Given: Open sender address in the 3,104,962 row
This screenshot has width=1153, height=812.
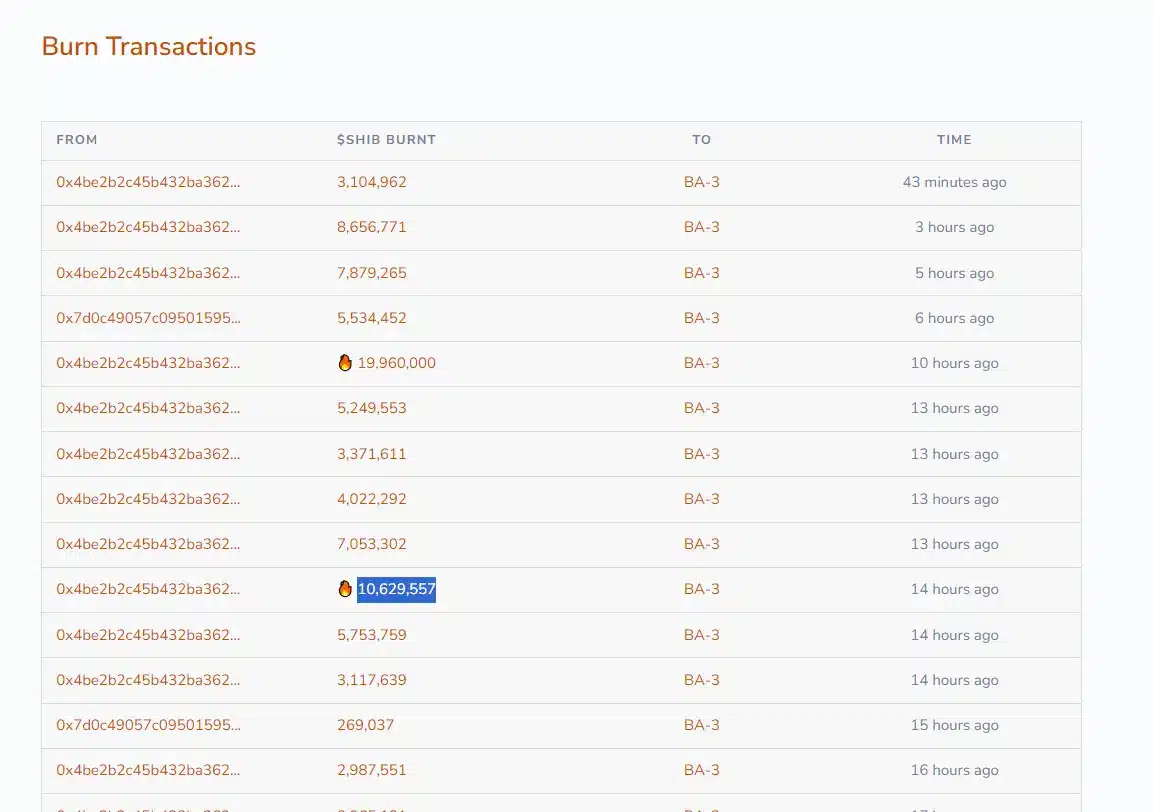Looking at the screenshot, I should coord(148,182).
